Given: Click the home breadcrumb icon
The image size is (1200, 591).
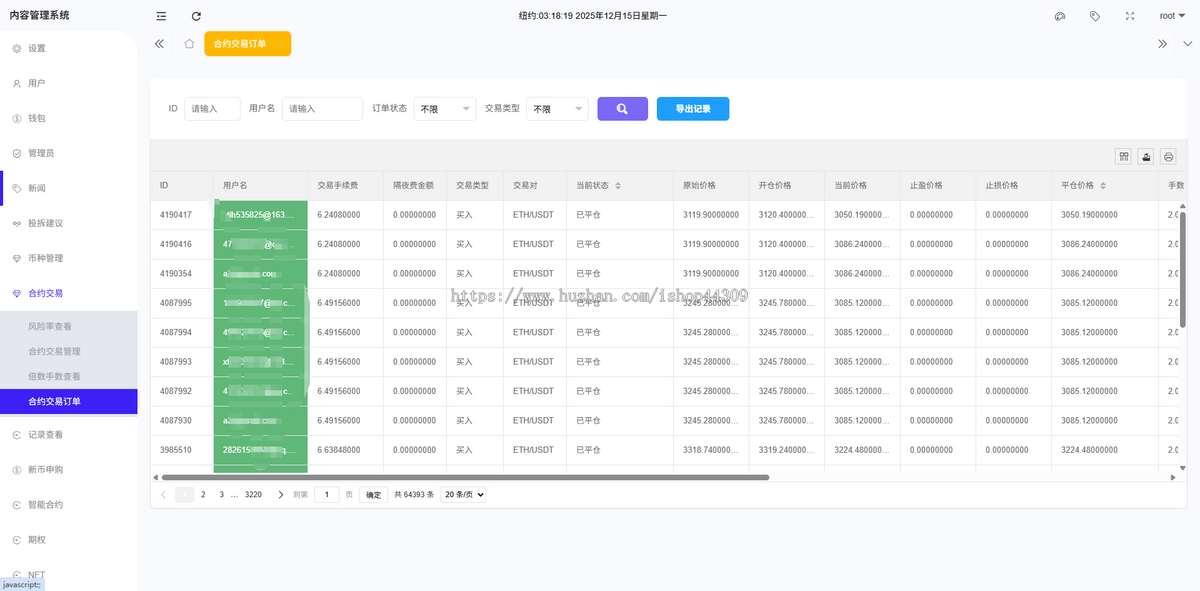Looking at the screenshot, I should click(x=187, y=43).
